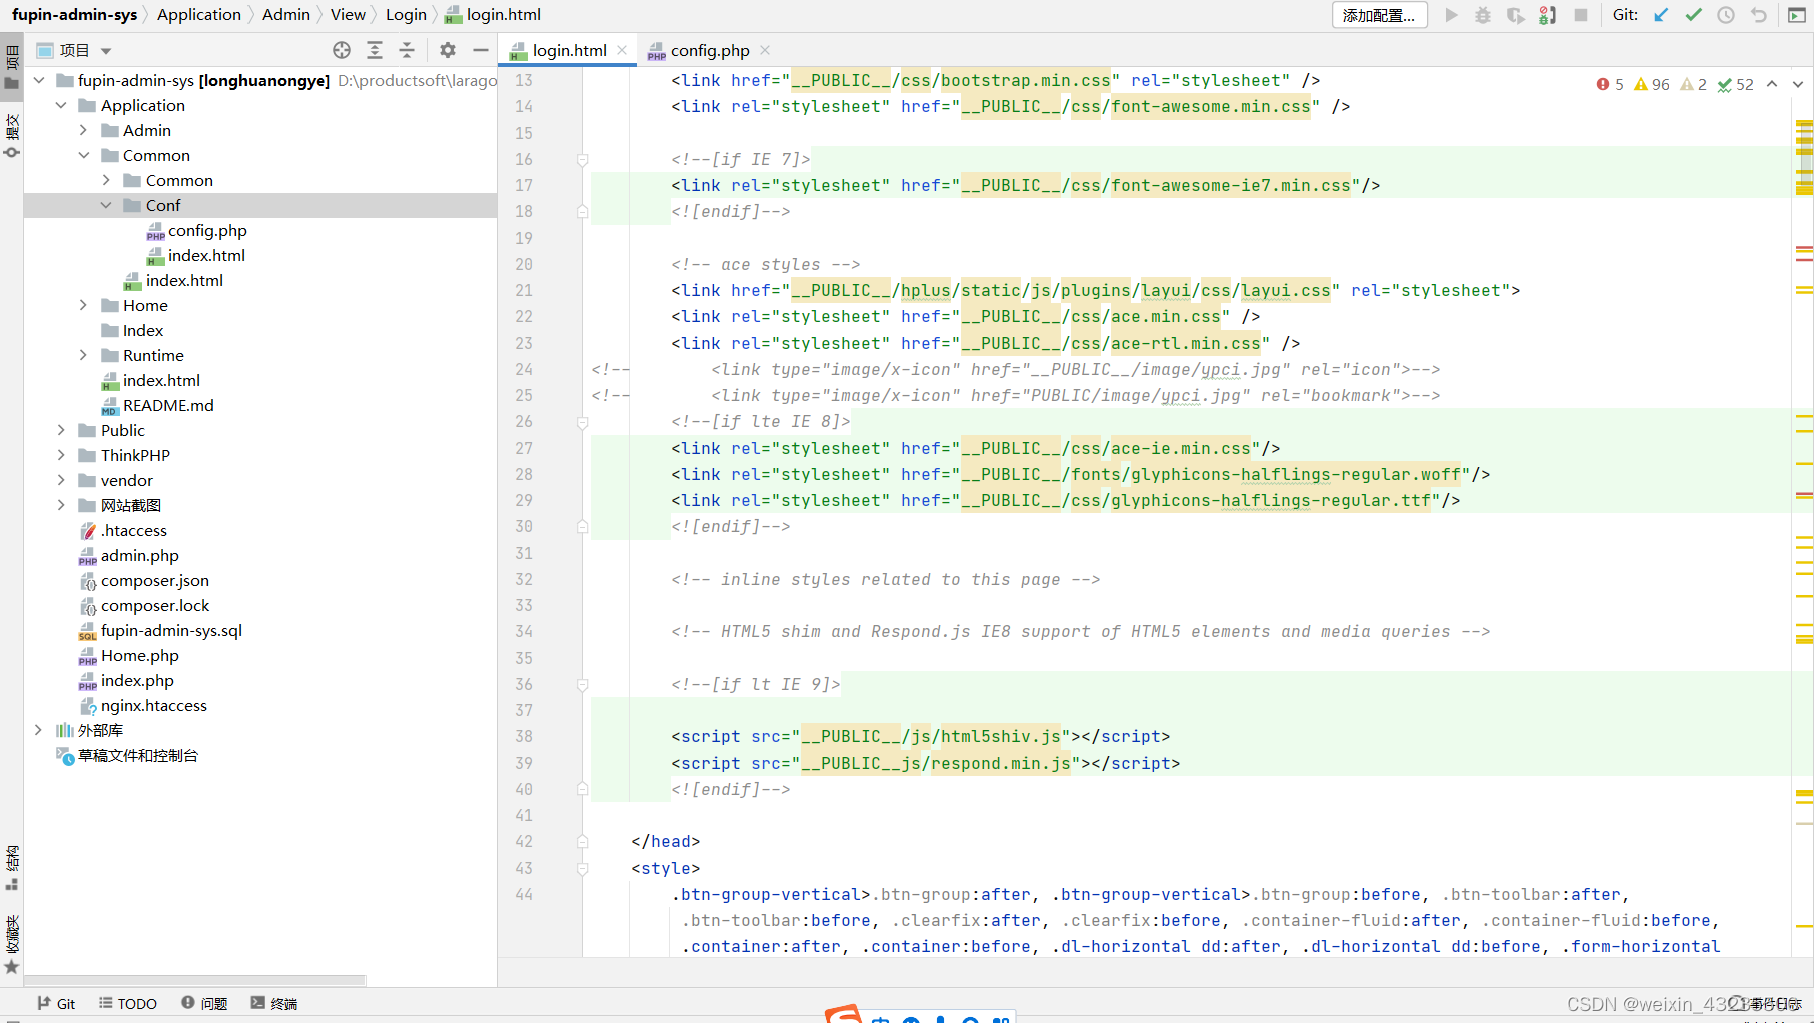Viewport: 1814px width, 1023px height.
Task: Expand the Admin folder
Action: [x=84, y=130]
